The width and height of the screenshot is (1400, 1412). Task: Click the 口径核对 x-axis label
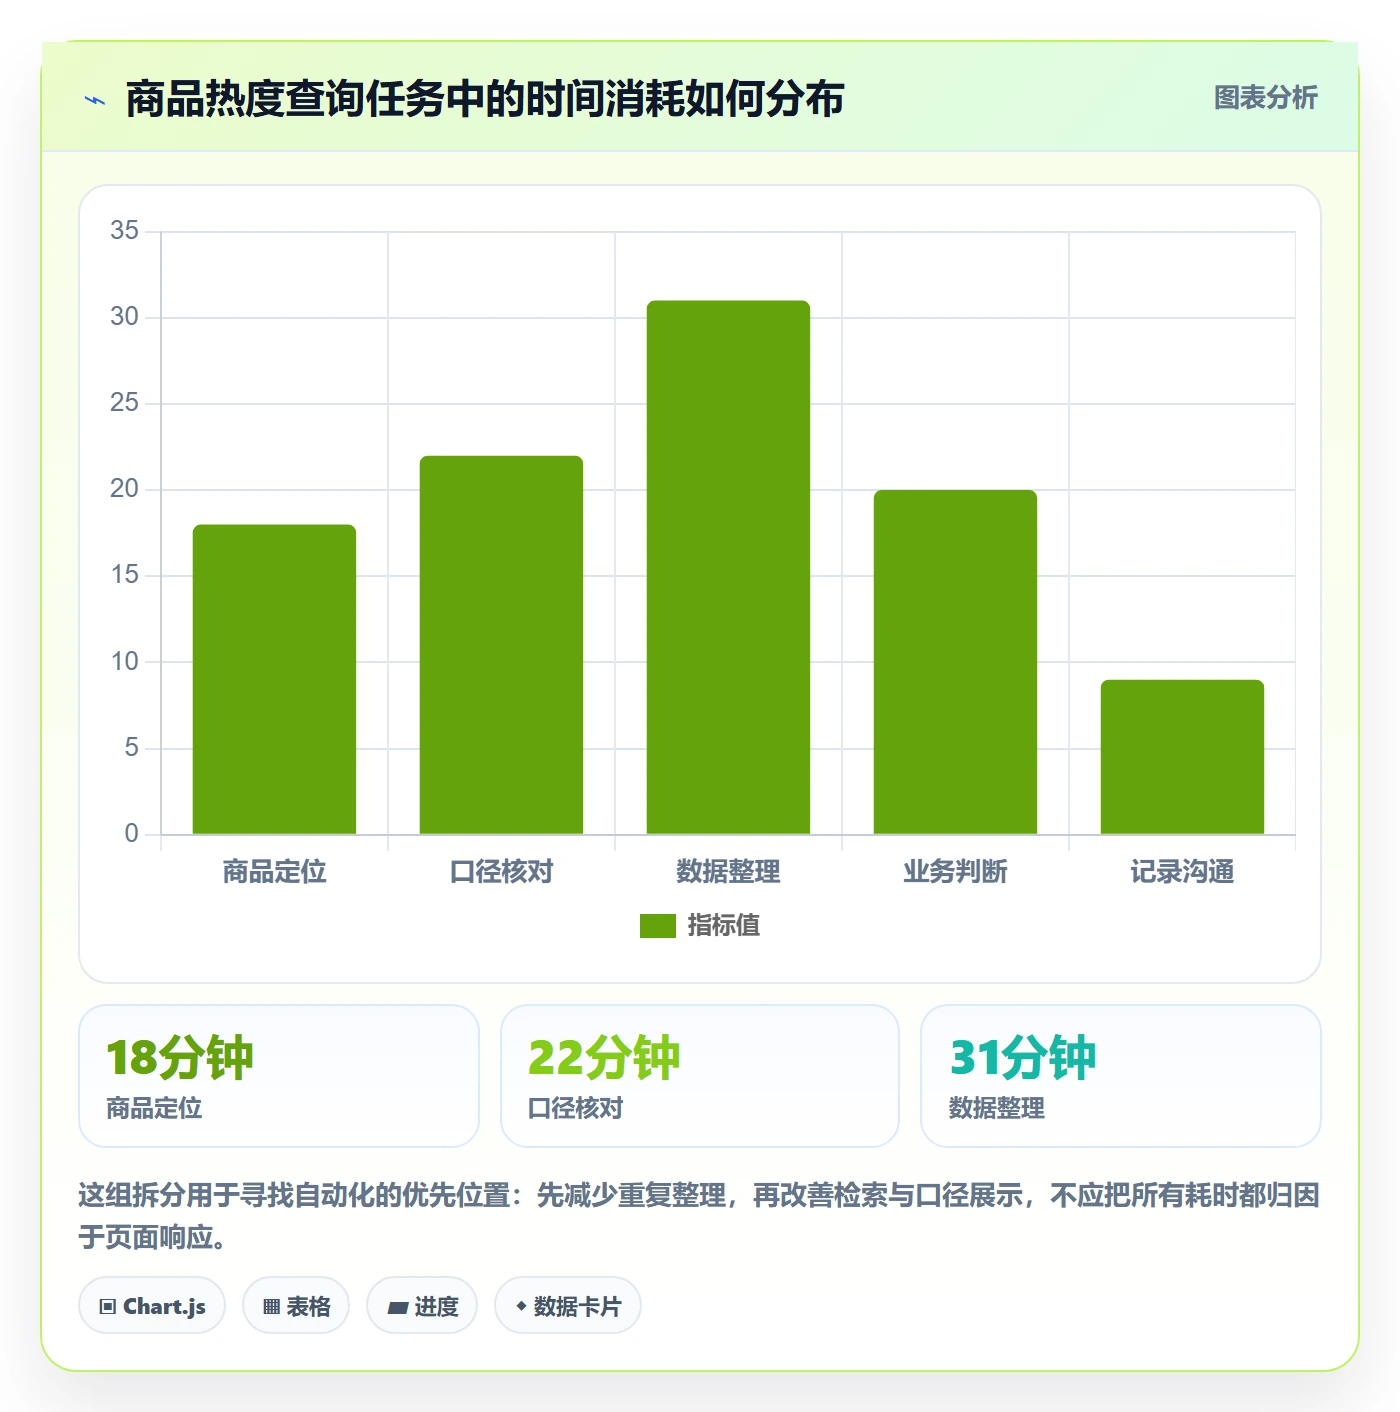click(501, 872)
